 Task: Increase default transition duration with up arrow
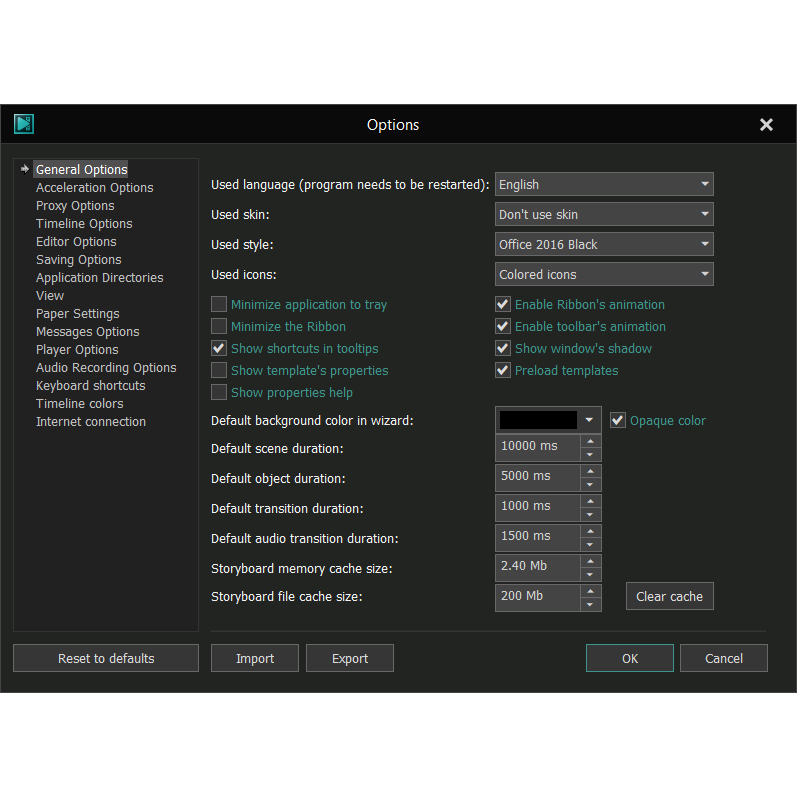[x=590, y=500]
